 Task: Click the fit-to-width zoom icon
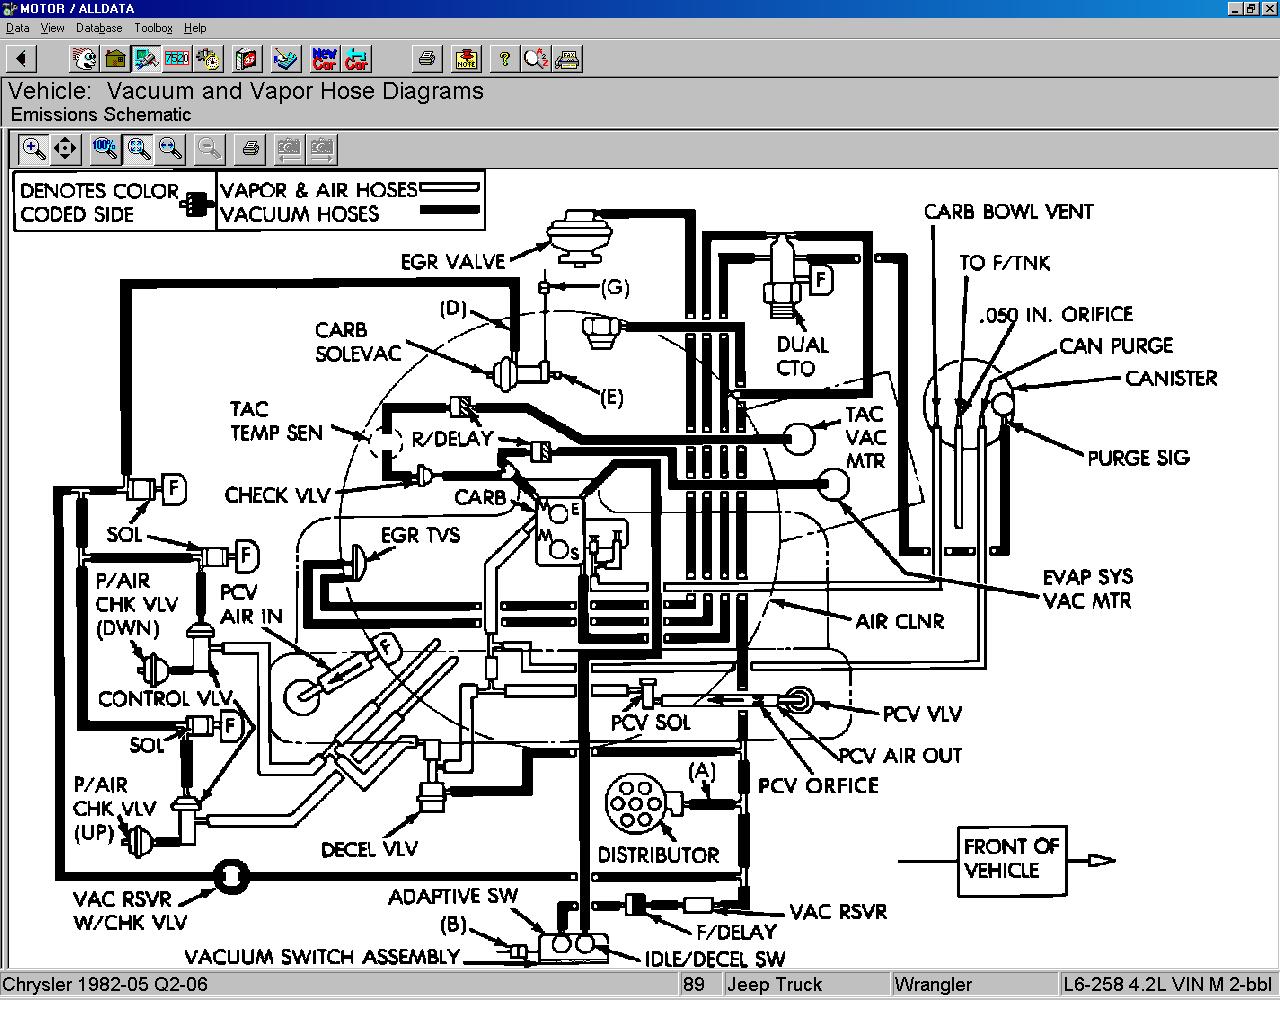(170, 149)
